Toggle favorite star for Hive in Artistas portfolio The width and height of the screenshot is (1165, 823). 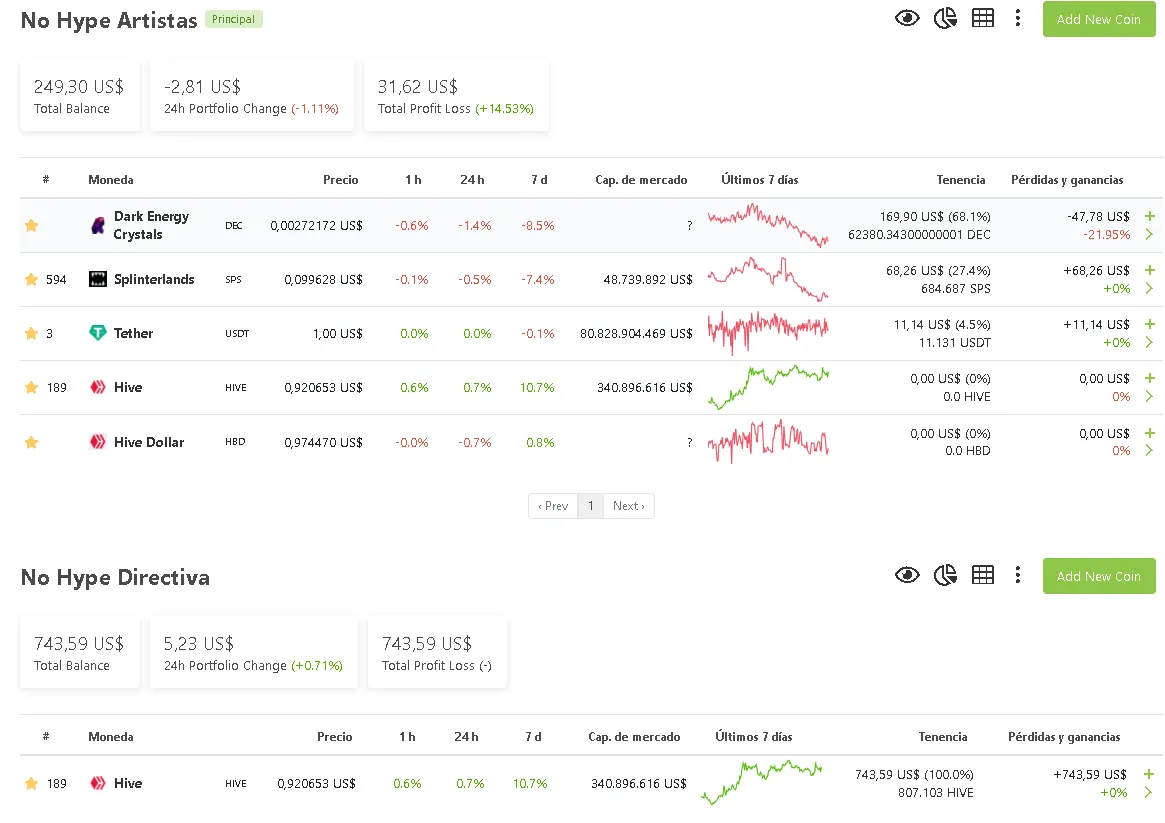click(x=31, y=387)
